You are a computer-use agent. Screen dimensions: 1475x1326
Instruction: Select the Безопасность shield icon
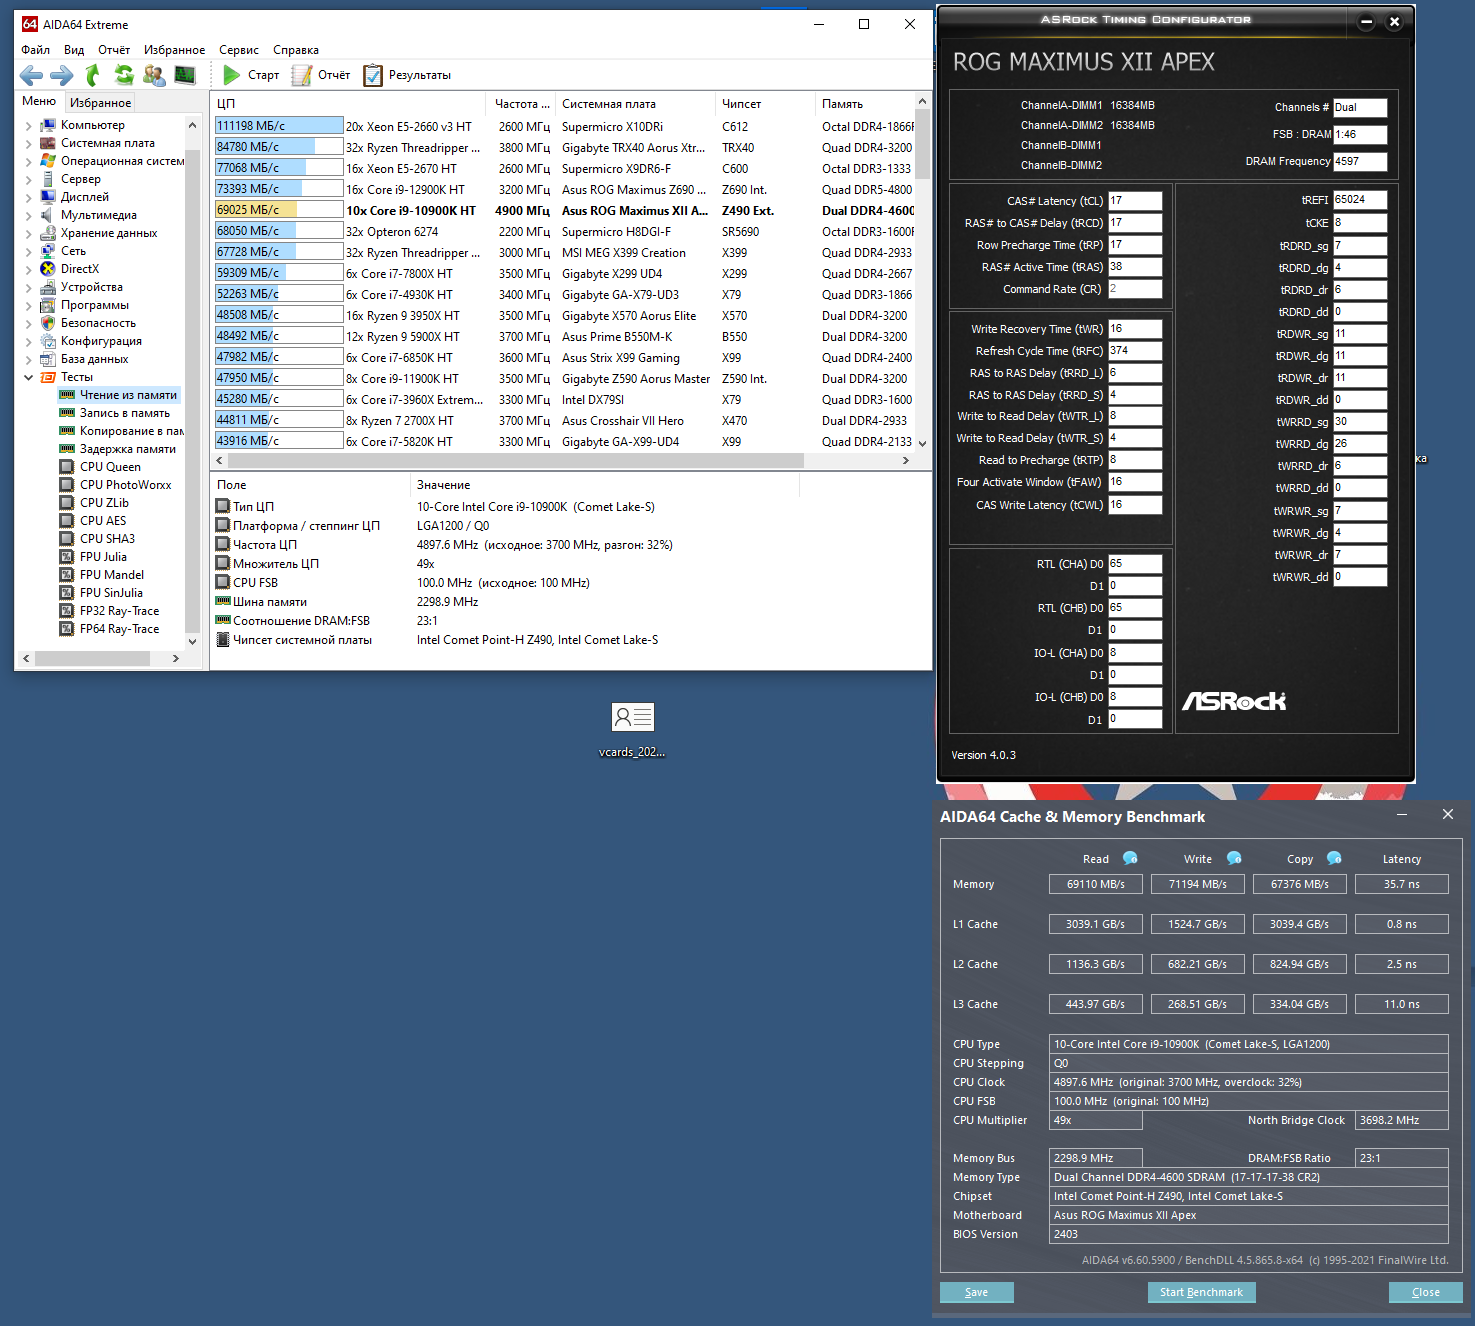48,323
